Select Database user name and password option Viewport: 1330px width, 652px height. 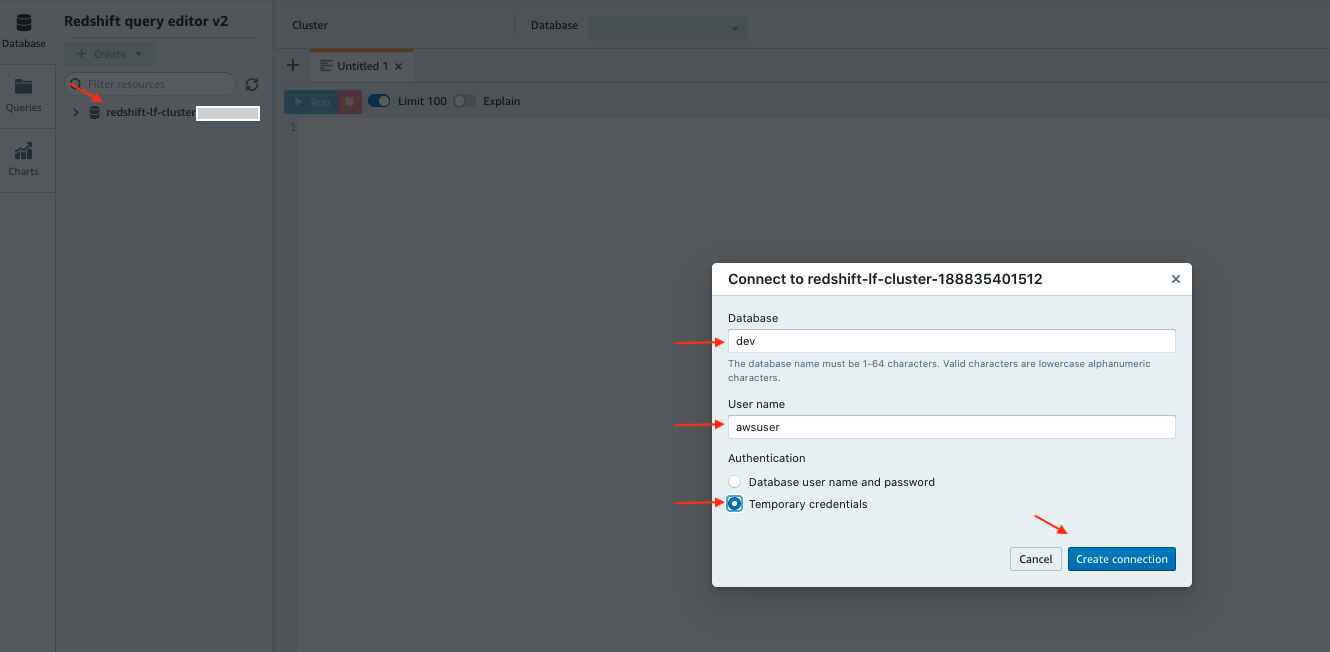click(x=735, y=482)
